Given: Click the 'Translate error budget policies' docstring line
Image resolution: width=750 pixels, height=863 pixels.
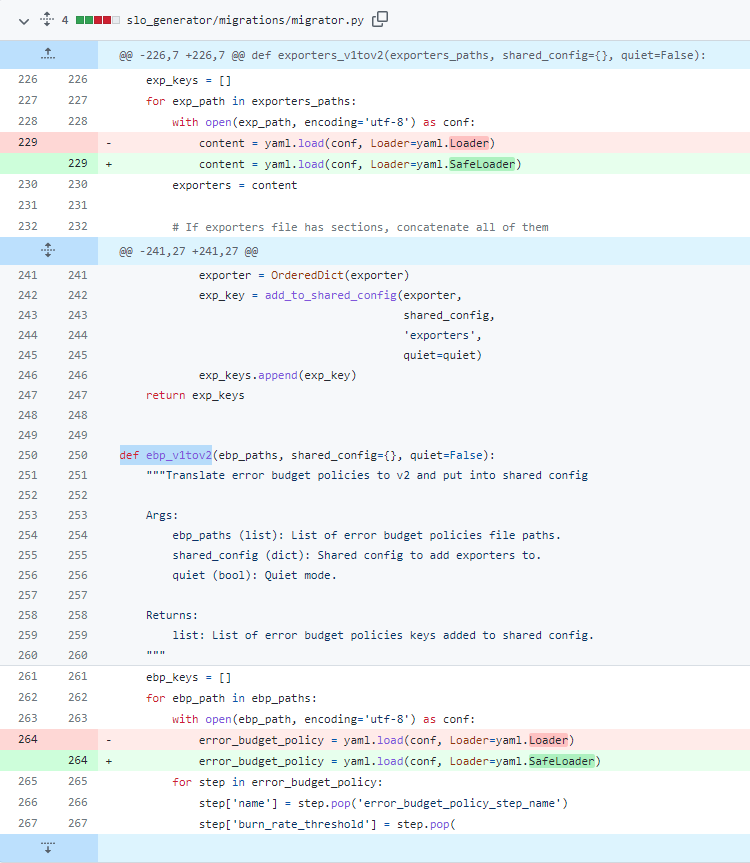Looking at the screenshot, I should click(367, 476).
